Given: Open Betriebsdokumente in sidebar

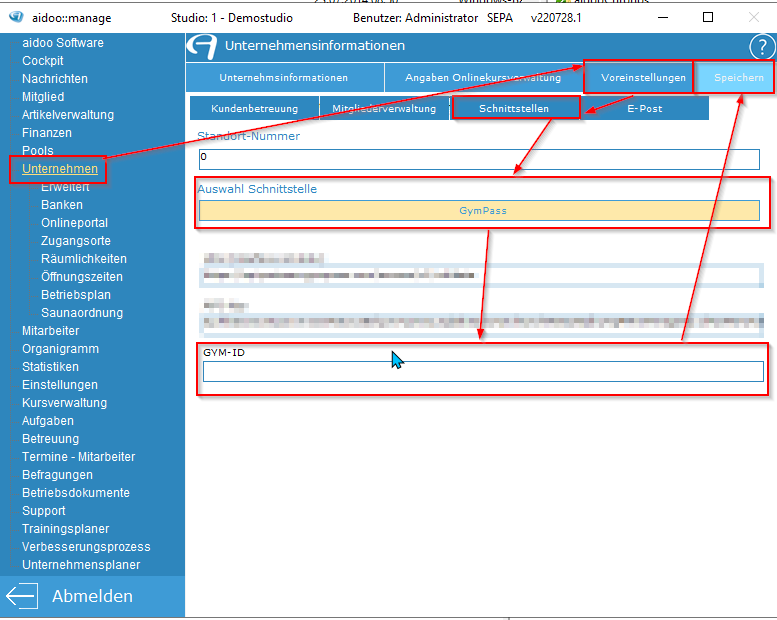Looking at the screenshot, I should coord(75,493).
